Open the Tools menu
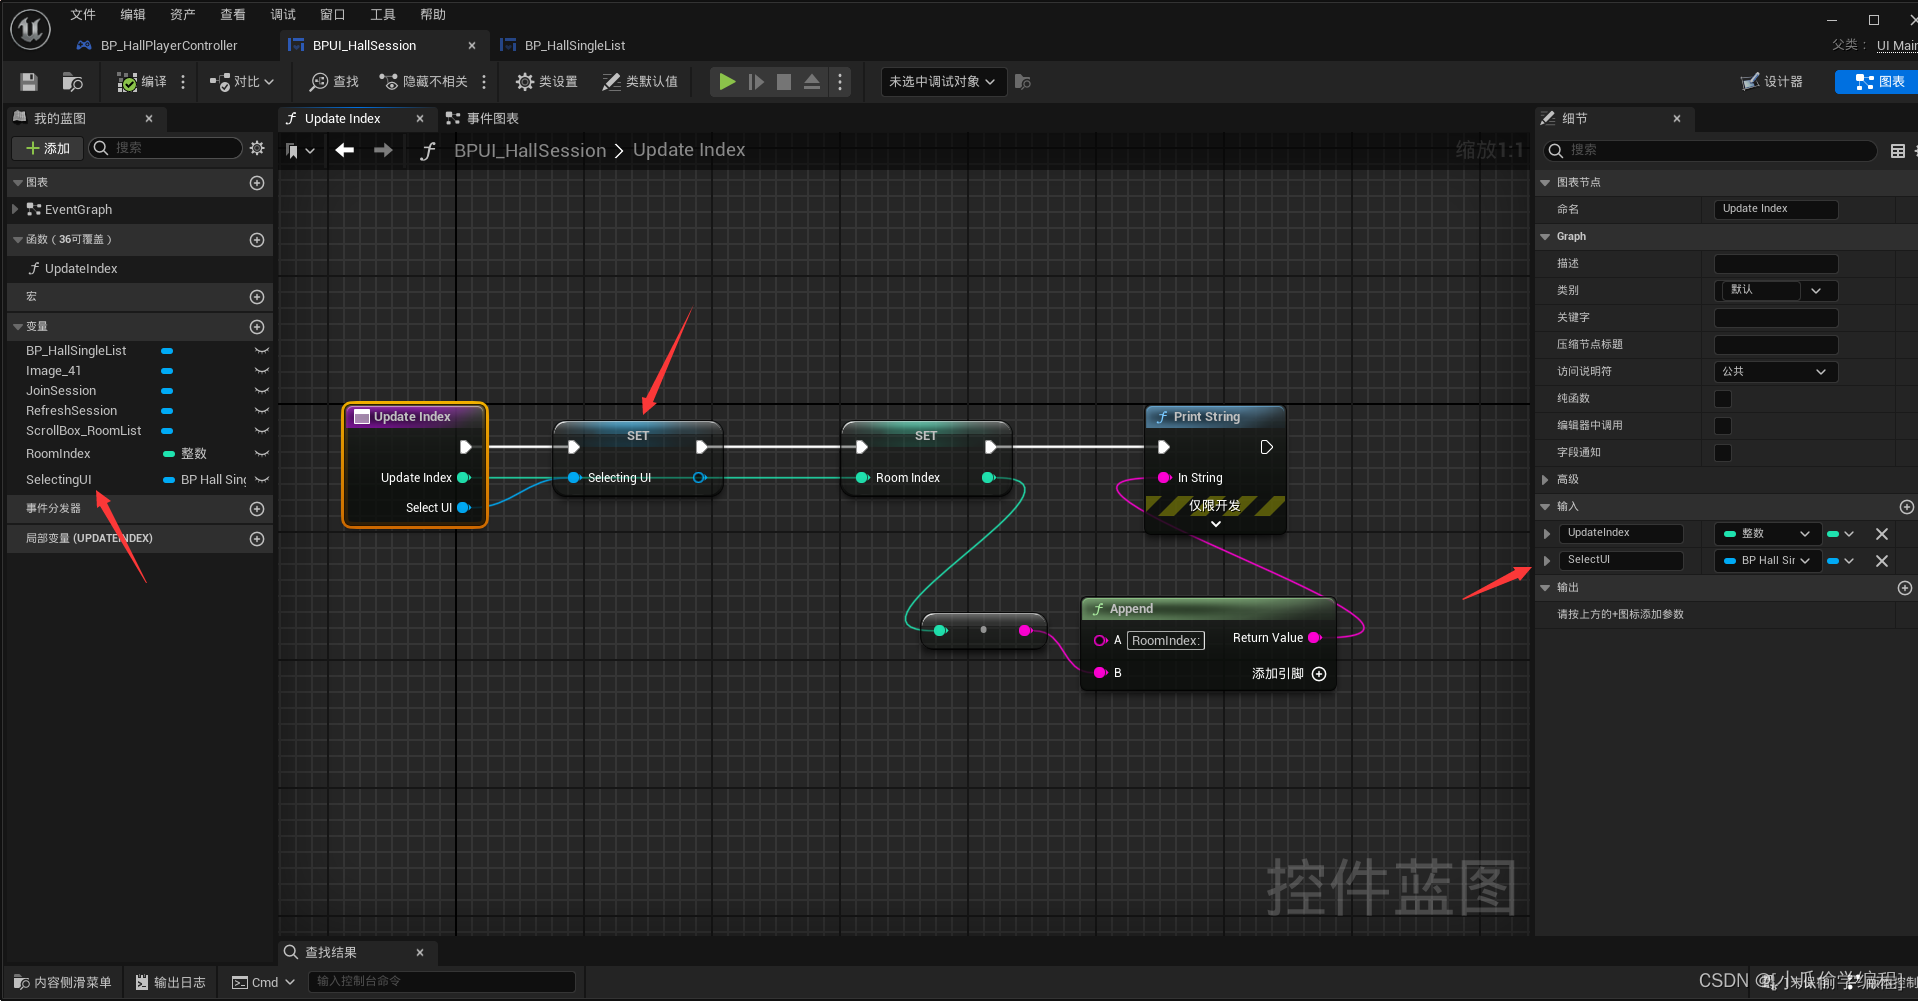The height and width of the screenshot is (1001, 1918). click(383, 14)
